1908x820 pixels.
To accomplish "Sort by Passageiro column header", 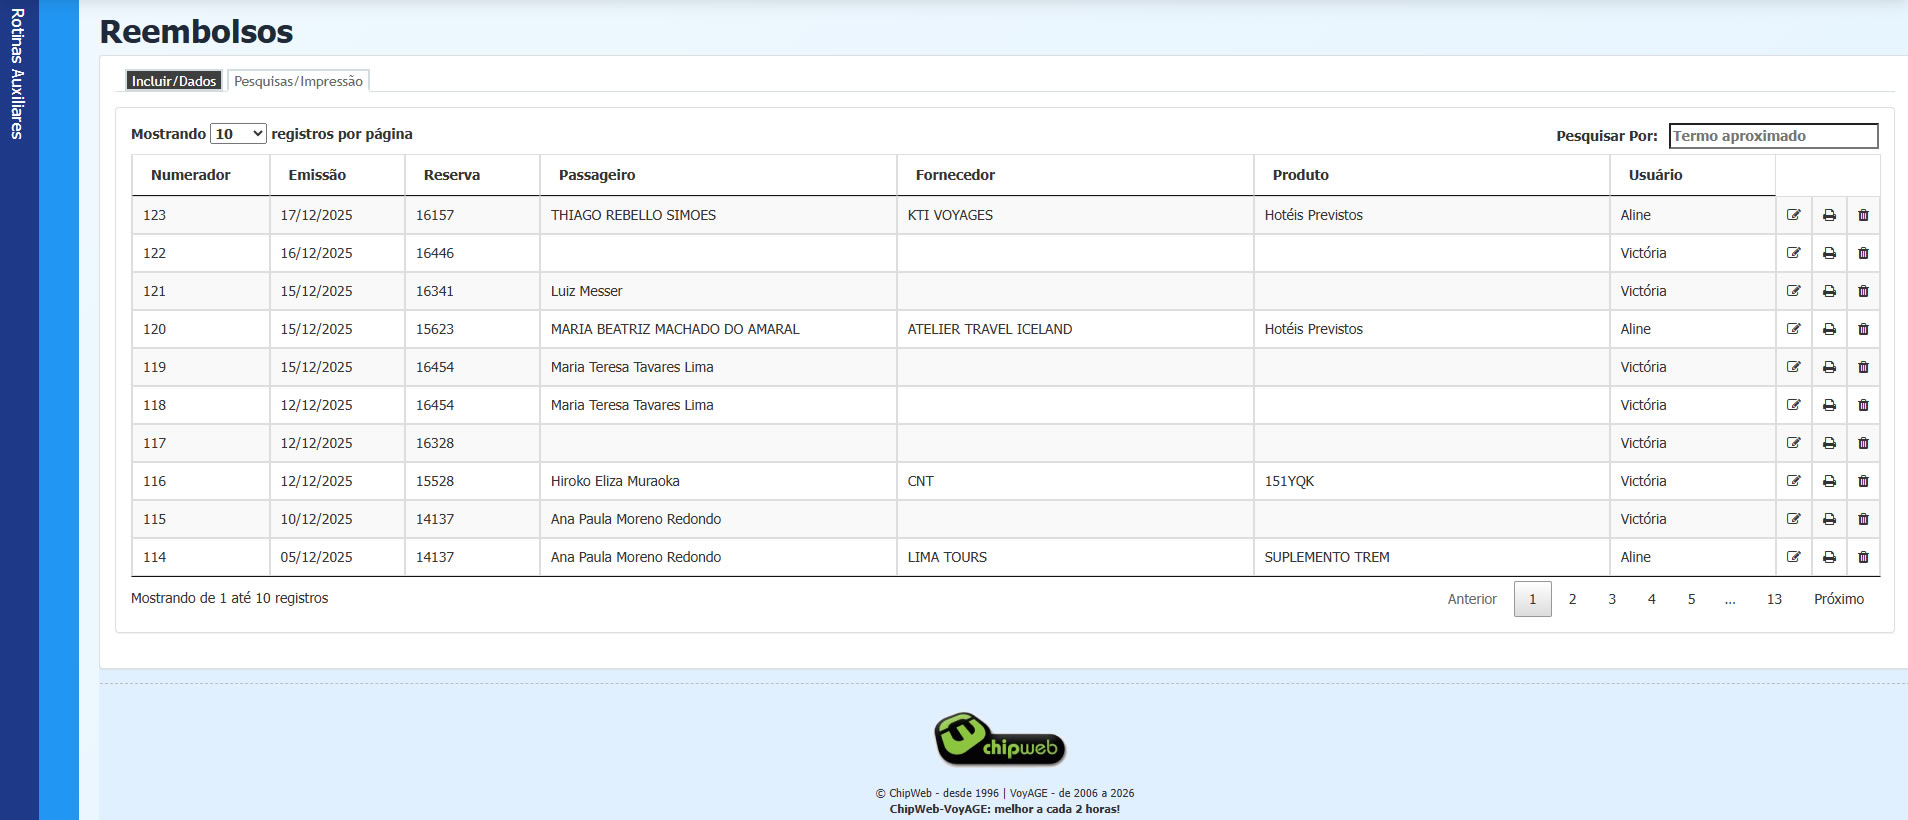I will pyautogui.click(x=597, y=175).
